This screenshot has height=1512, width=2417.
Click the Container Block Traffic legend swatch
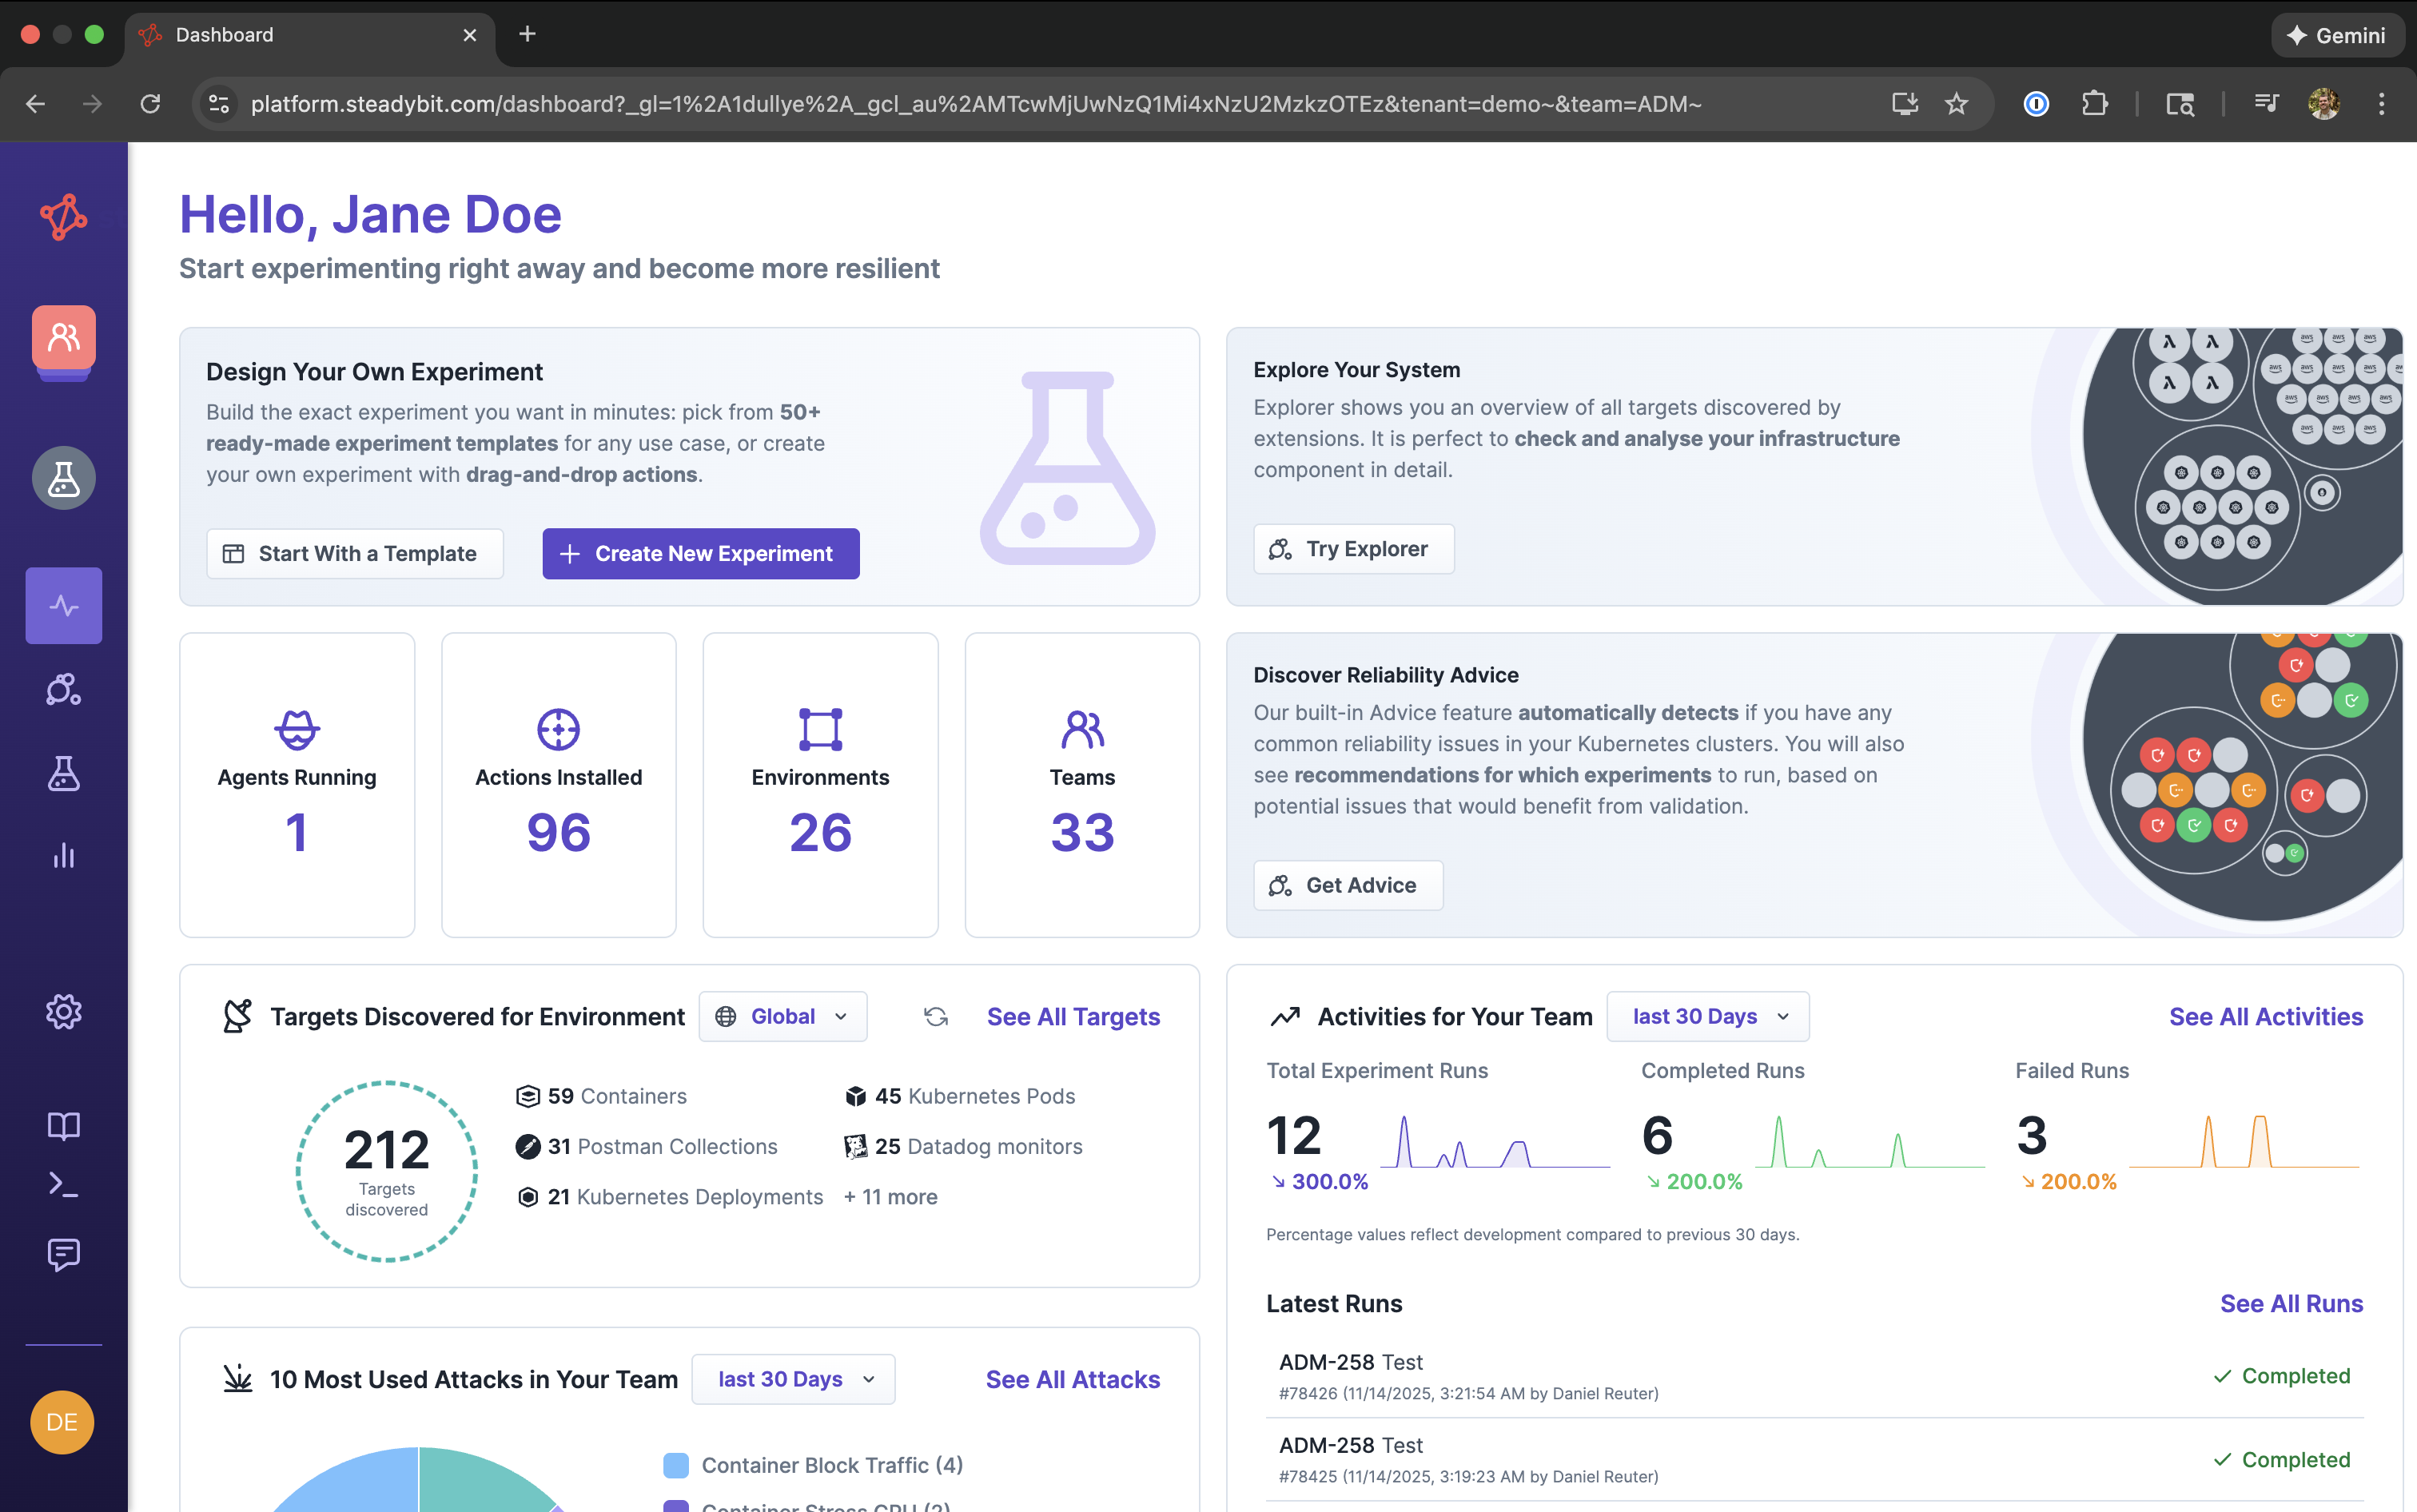676,1465
